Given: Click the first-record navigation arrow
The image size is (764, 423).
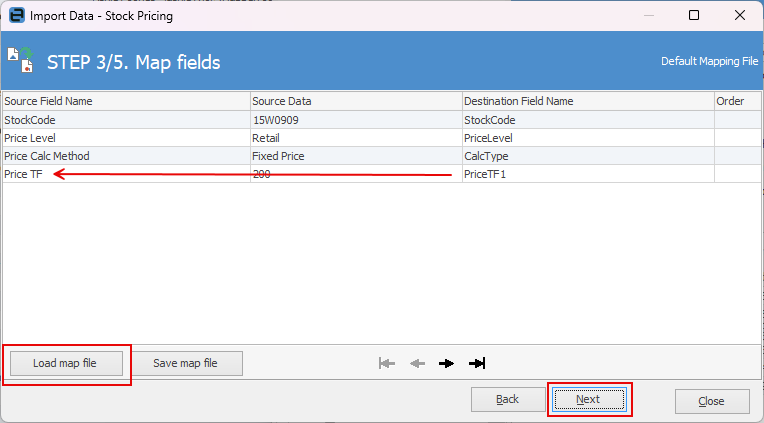Looking at the screenshot, I should pyautogui.click(x=387, y=363).
